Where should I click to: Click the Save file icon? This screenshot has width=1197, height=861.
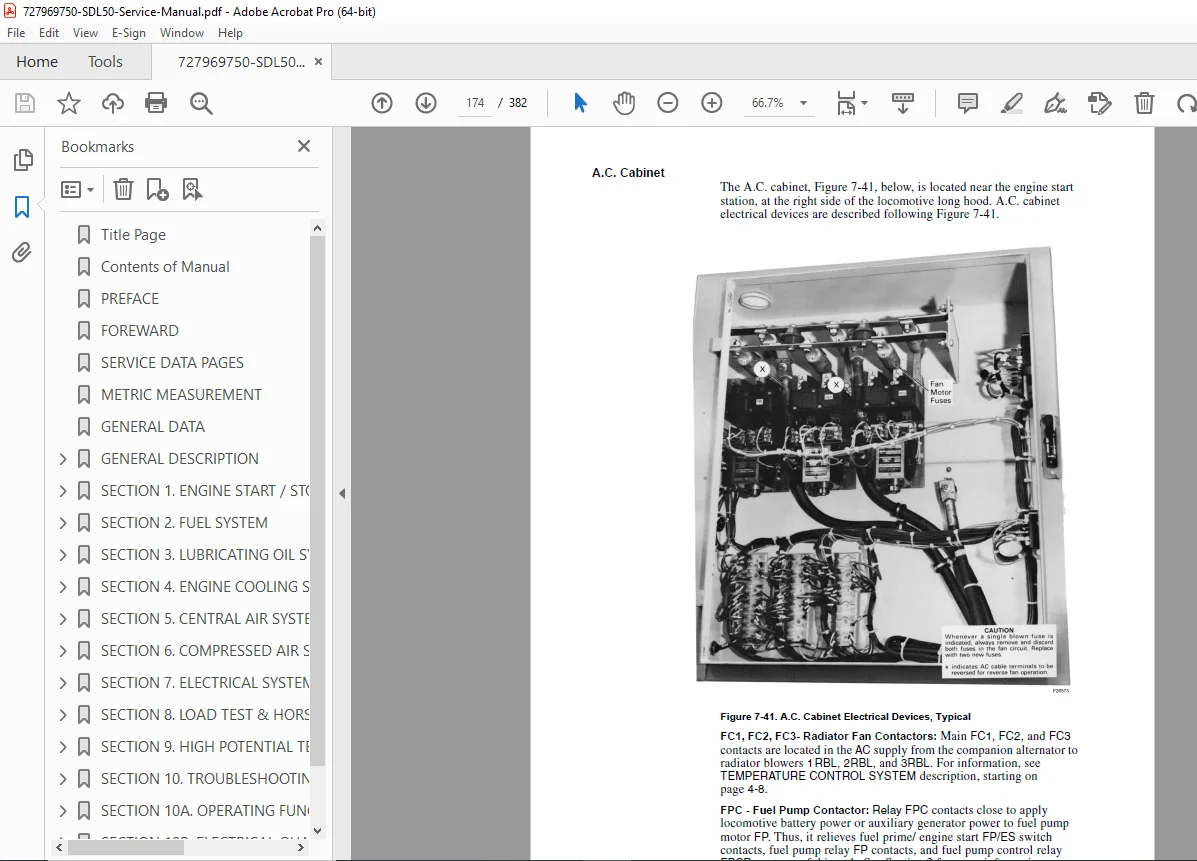[x=24, y=103]
